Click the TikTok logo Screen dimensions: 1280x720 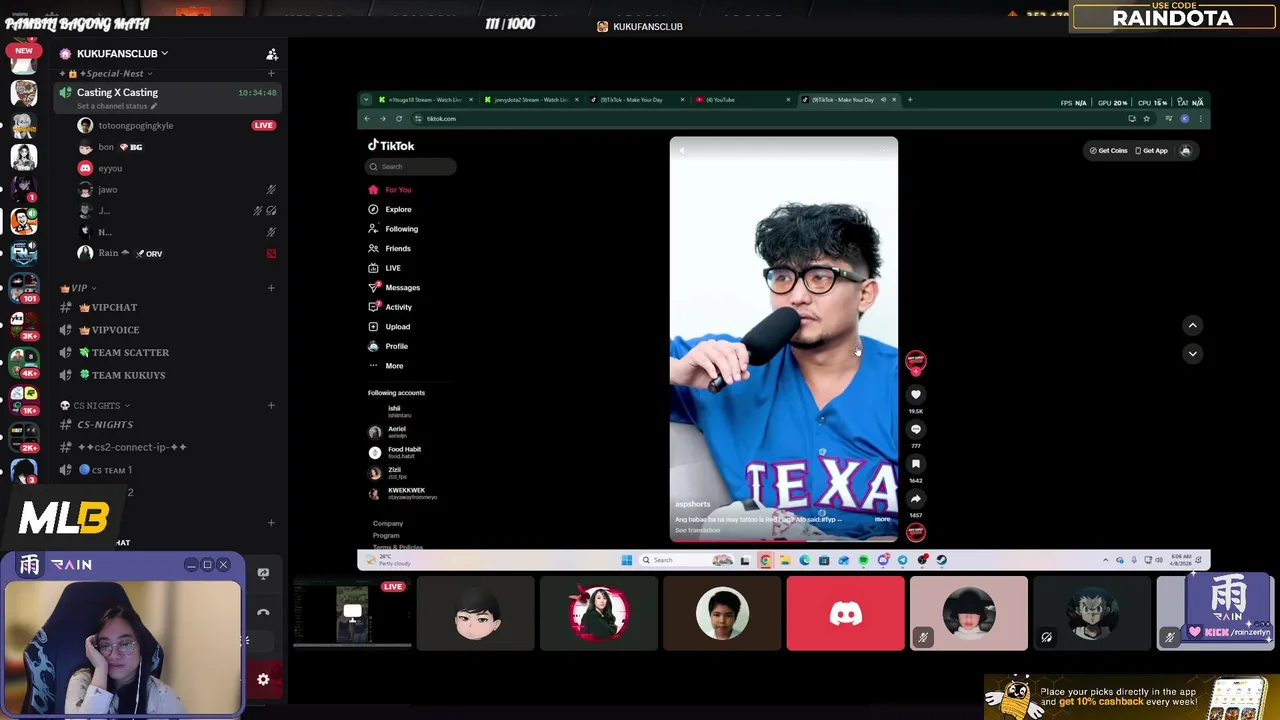[391, 145]
